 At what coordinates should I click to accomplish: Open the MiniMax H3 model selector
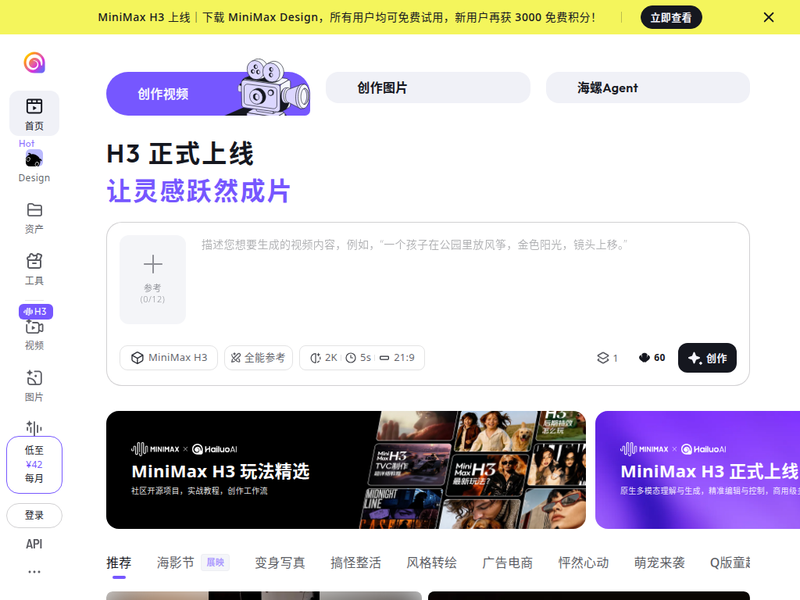(168, 358)
